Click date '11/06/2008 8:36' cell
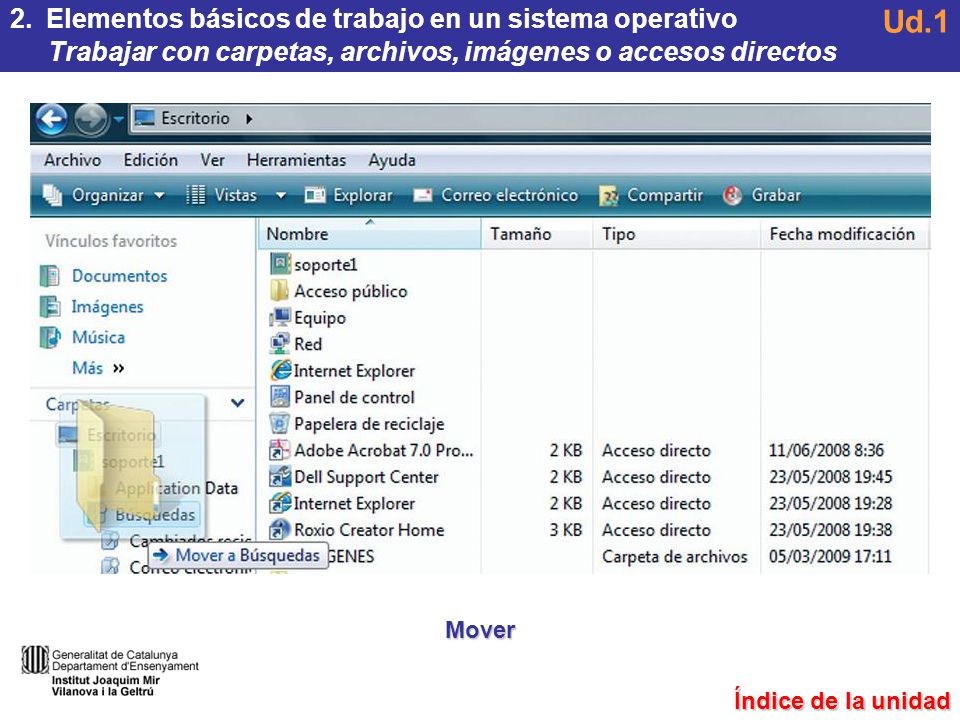This screenshot has width=960, height=720. click(x=827, y=451)
